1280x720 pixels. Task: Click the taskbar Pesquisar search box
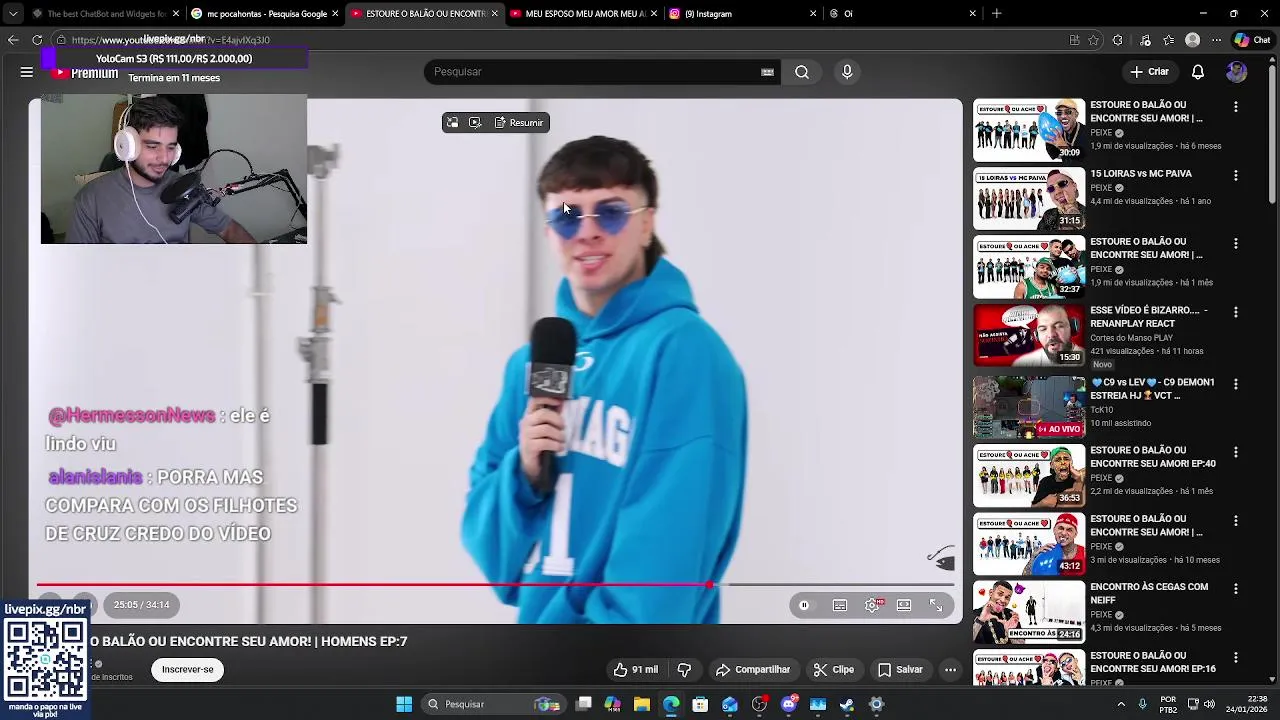click(x=493, y=704)
